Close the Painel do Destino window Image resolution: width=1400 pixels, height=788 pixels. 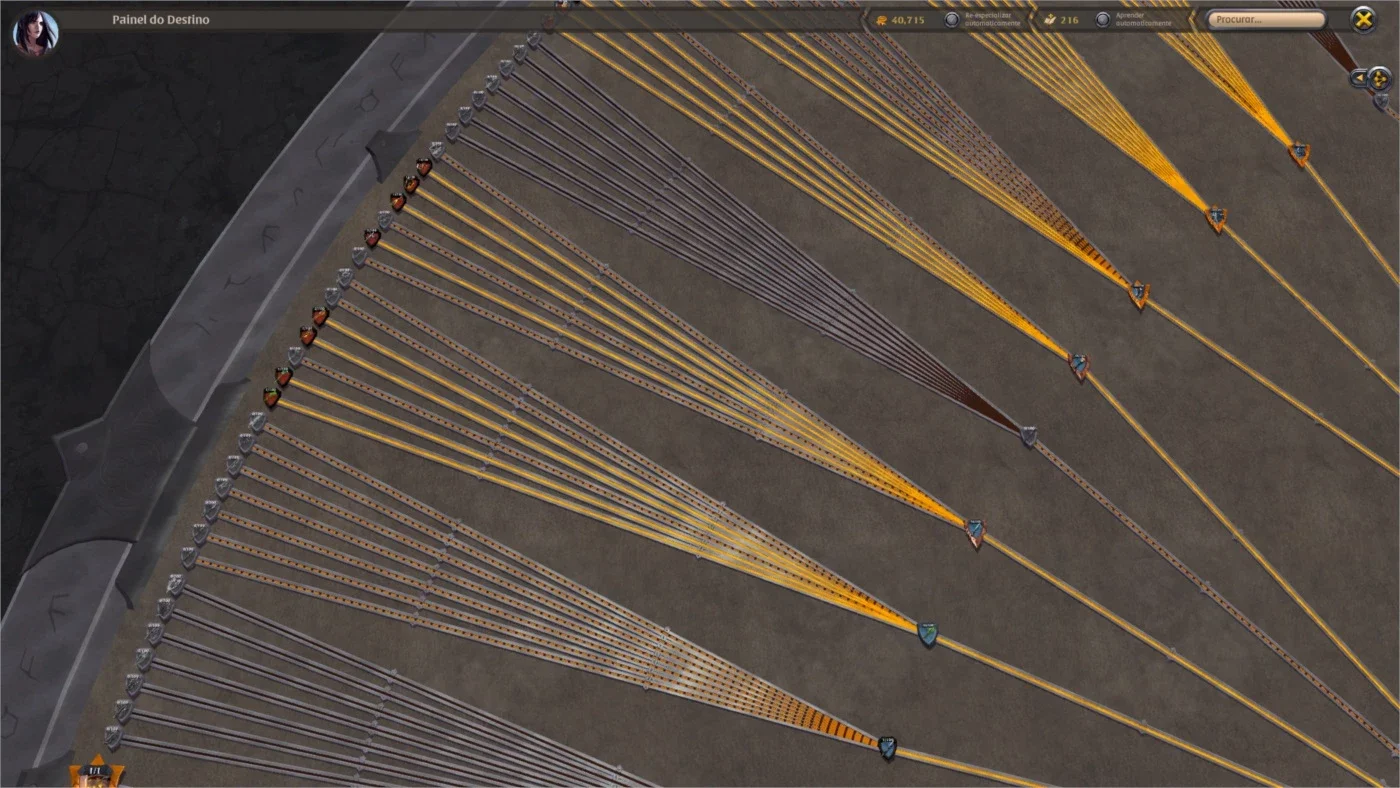coord(1363,19)
